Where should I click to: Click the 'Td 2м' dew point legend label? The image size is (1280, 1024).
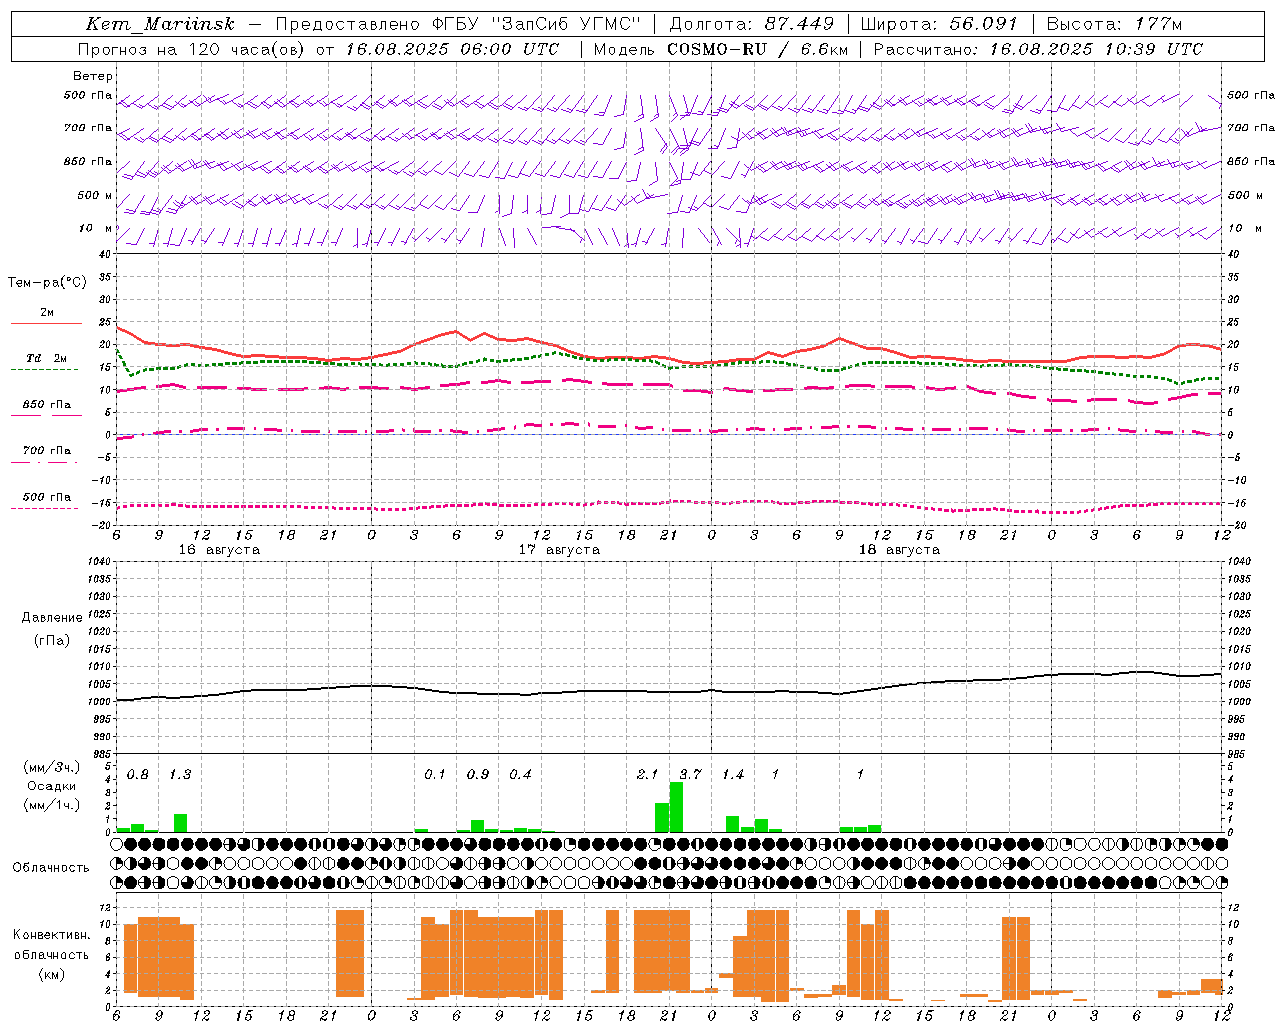click(47, 358)
